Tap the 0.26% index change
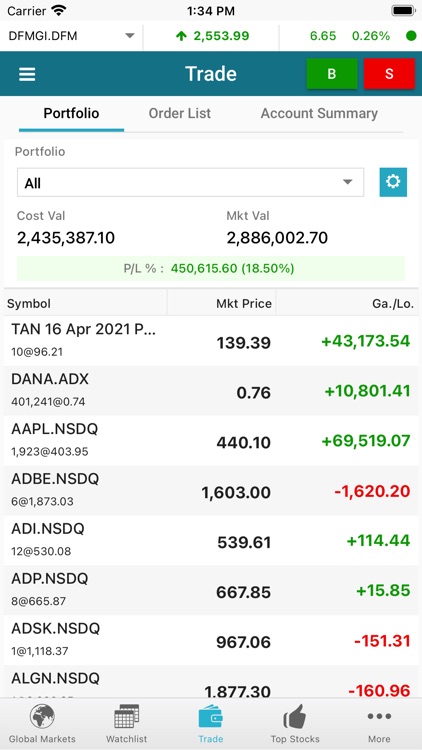The image size is (422, 750). coord(371,36)
